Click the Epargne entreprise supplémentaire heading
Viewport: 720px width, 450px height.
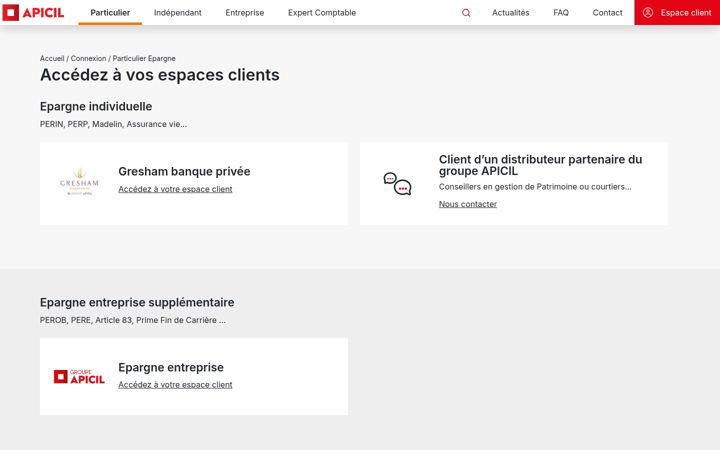pyautogui.click(x=137, y=302)
